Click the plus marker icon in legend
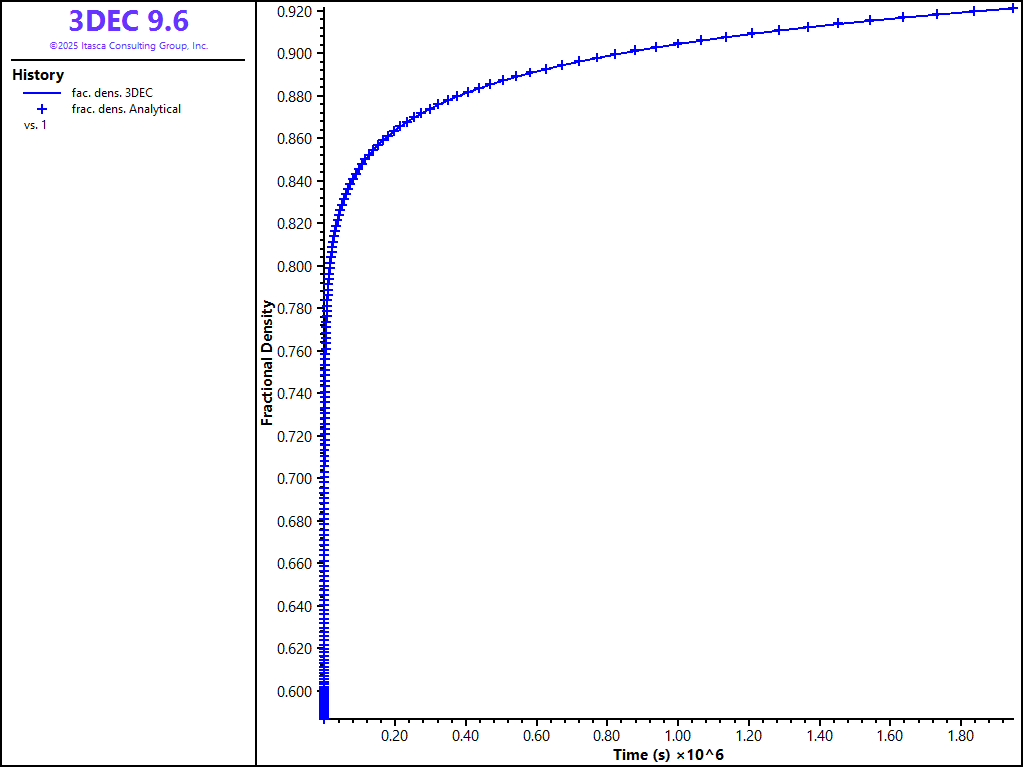The width and height of the screenshot is (1024, 768). point(42,109)
